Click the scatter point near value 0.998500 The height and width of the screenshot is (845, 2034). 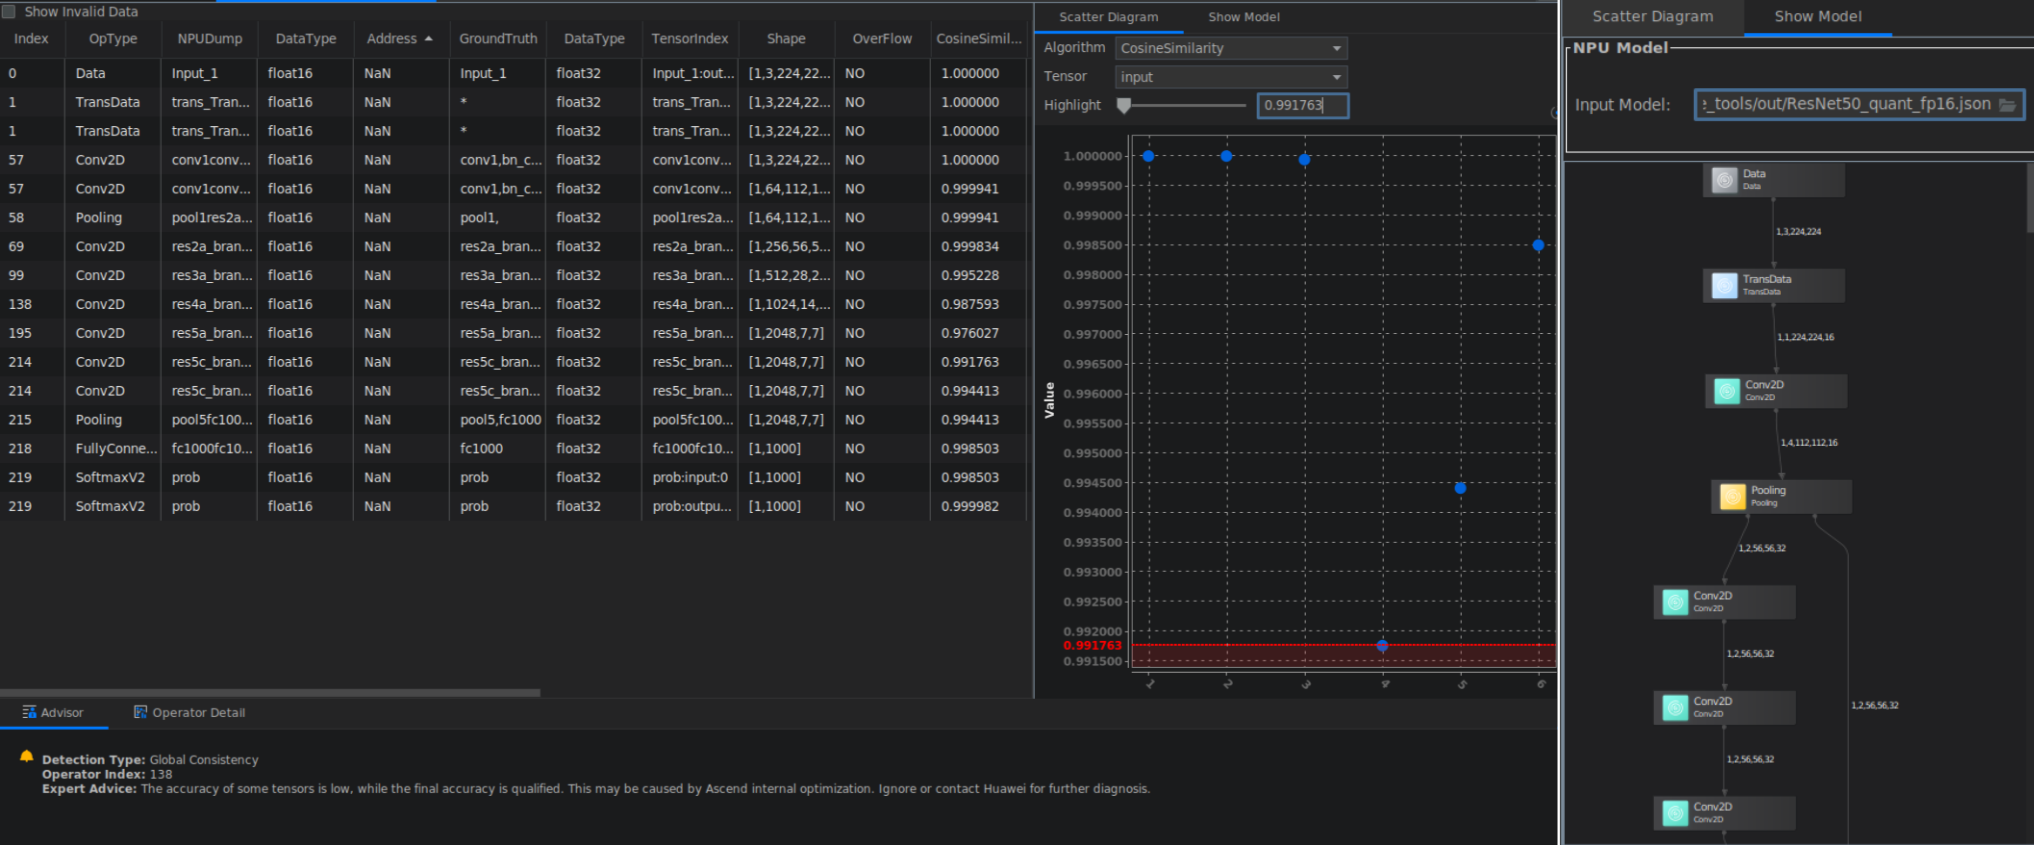coord(1538,245)
